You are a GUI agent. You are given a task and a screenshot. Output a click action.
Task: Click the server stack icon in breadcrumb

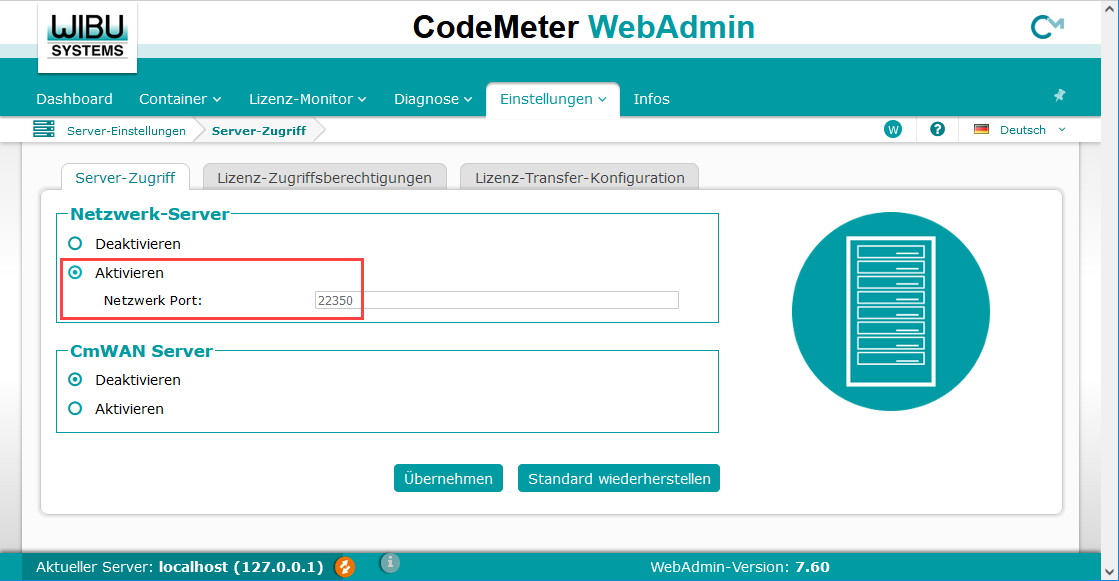pos(44,130)
